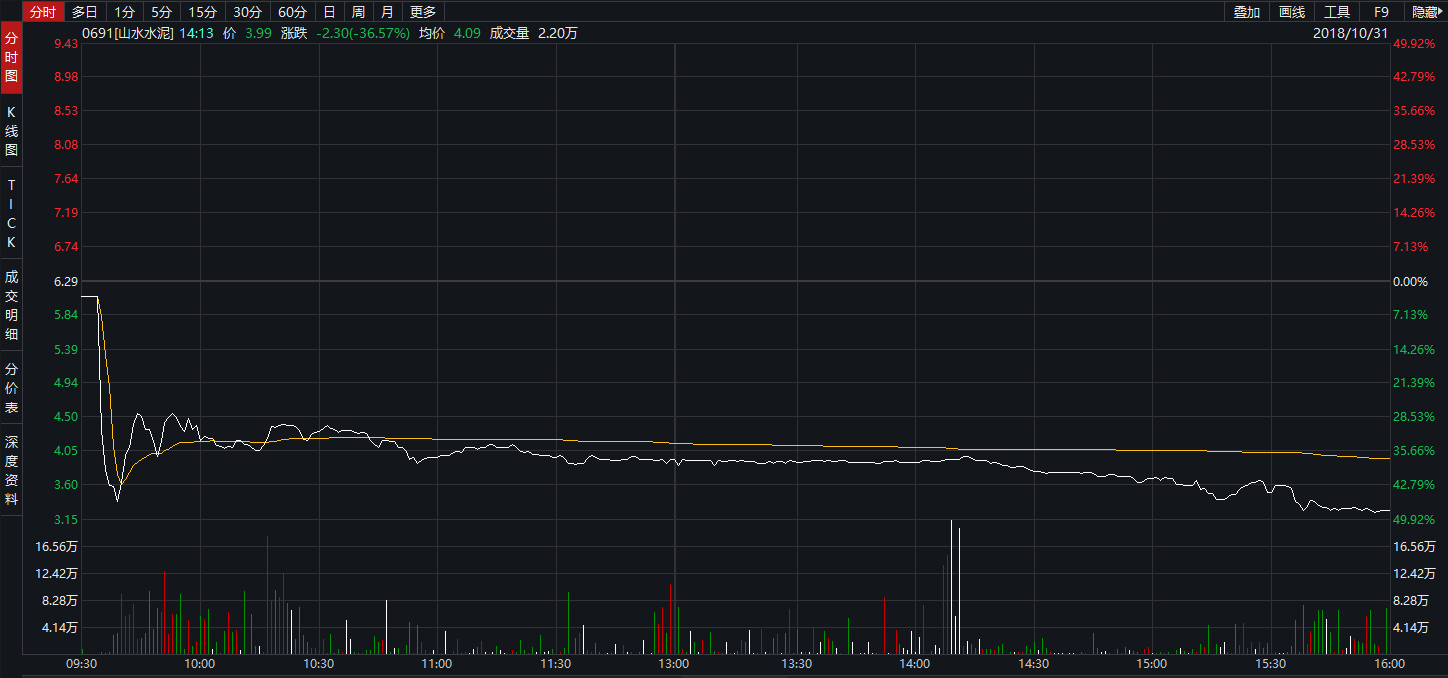Open the 画线 drawing tool

(x=1292, y=12)
